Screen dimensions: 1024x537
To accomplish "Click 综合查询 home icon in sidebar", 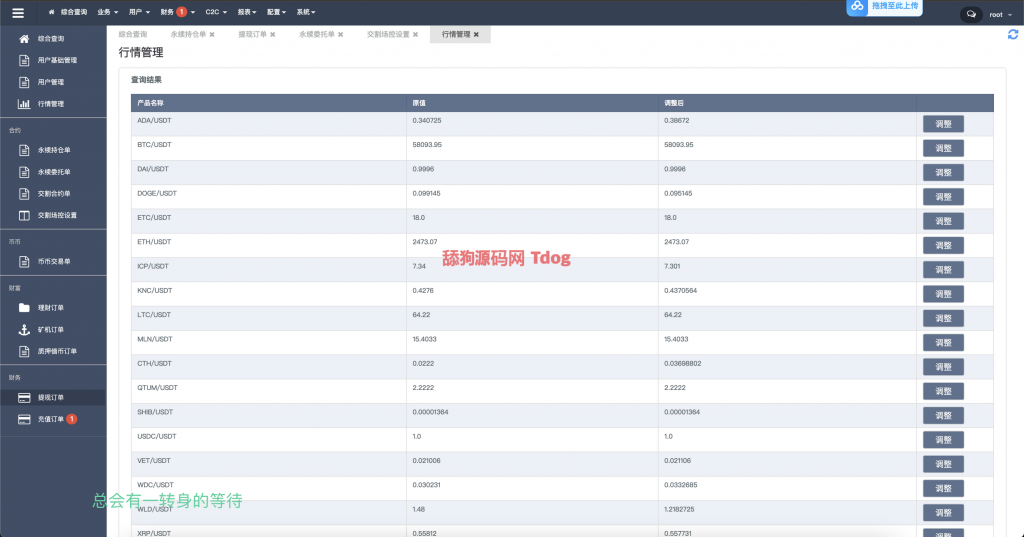I will (x=24, y=38).
